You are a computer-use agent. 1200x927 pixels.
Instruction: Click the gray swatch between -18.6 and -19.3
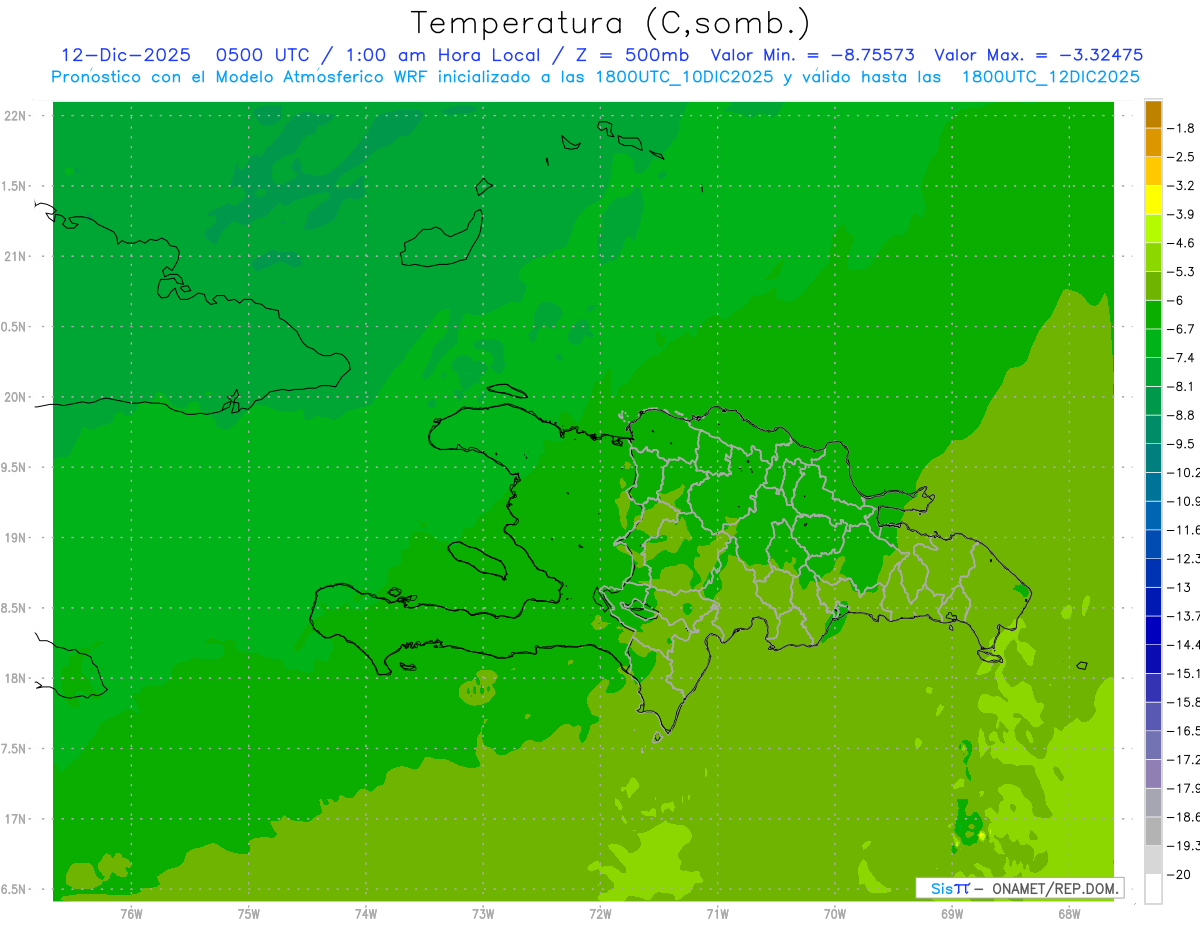(1153, 832)
